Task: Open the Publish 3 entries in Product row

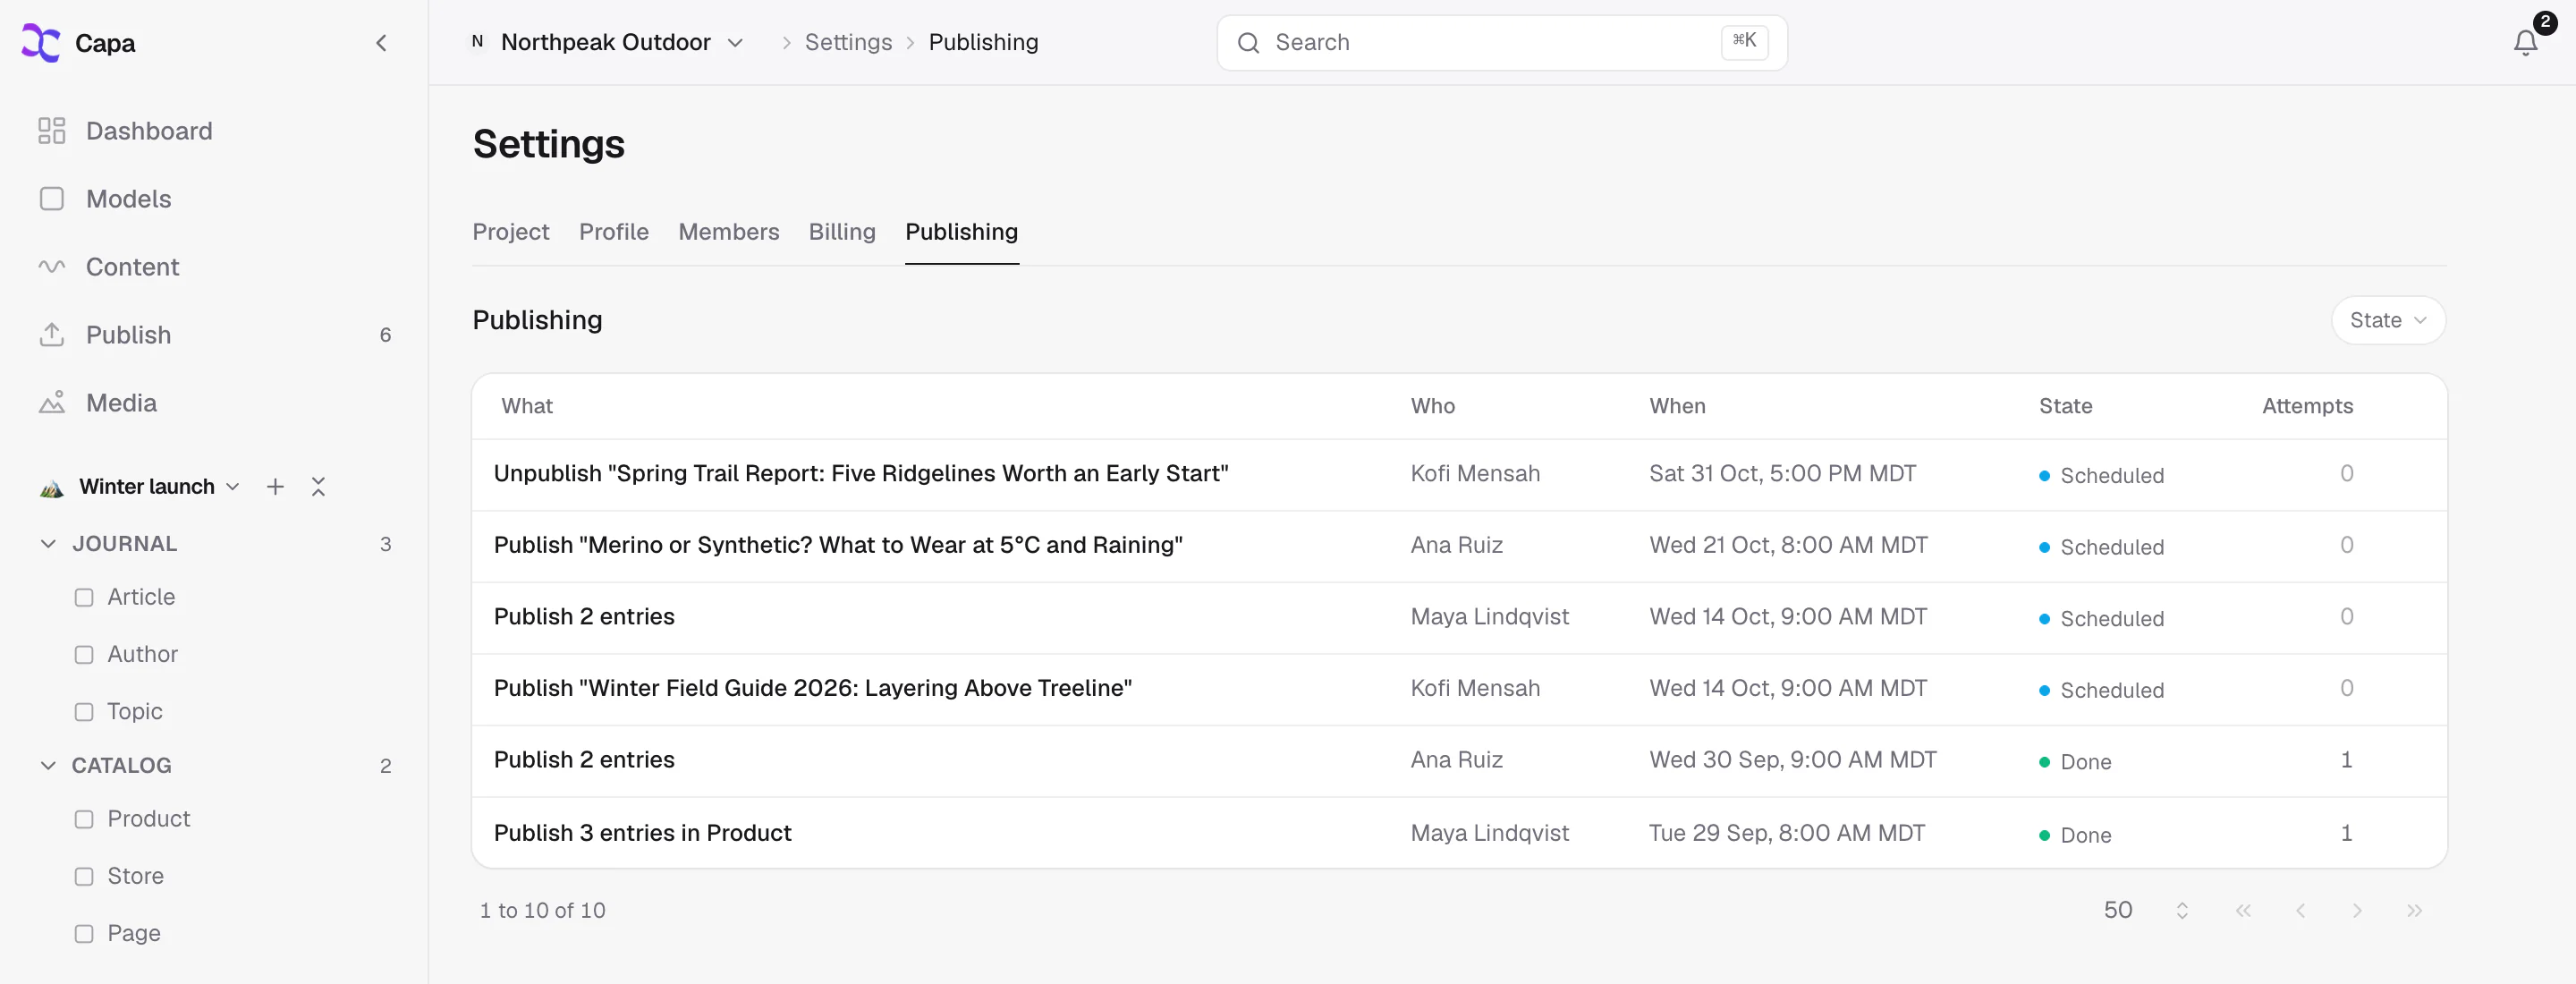Action: (x=1459, y=833)
